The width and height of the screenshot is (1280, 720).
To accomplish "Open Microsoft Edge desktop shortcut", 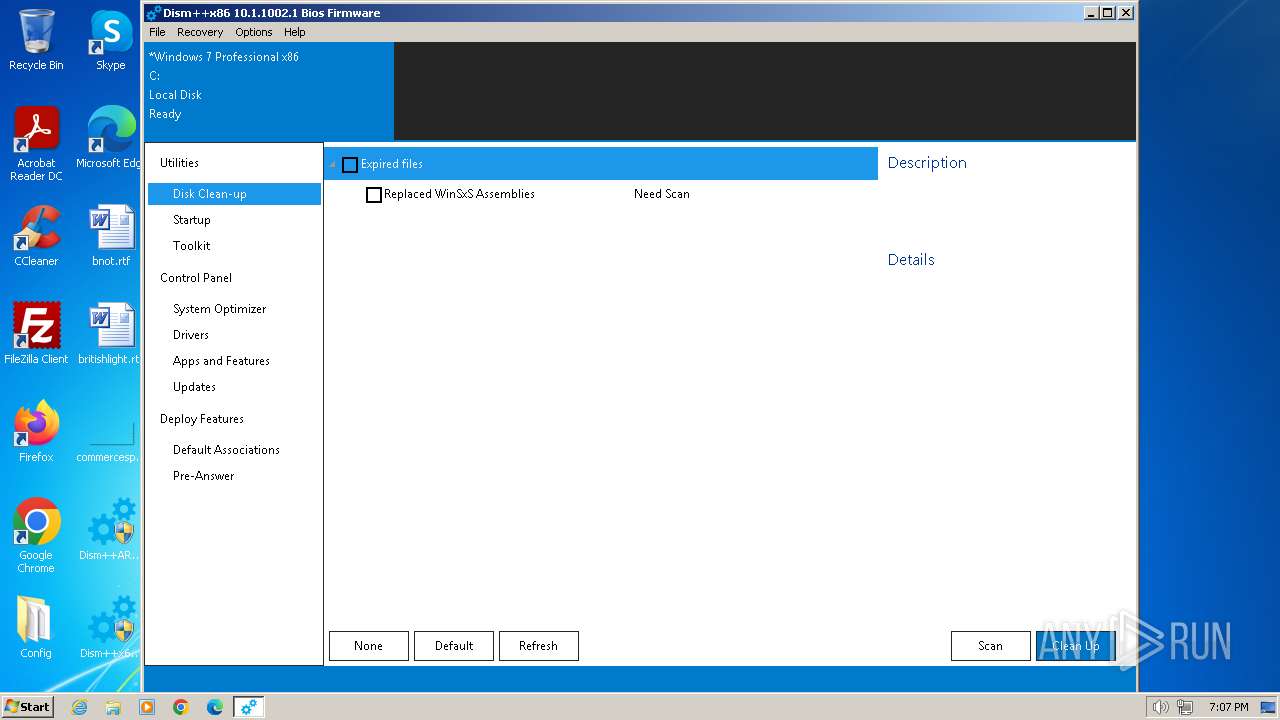I will 110,138.
